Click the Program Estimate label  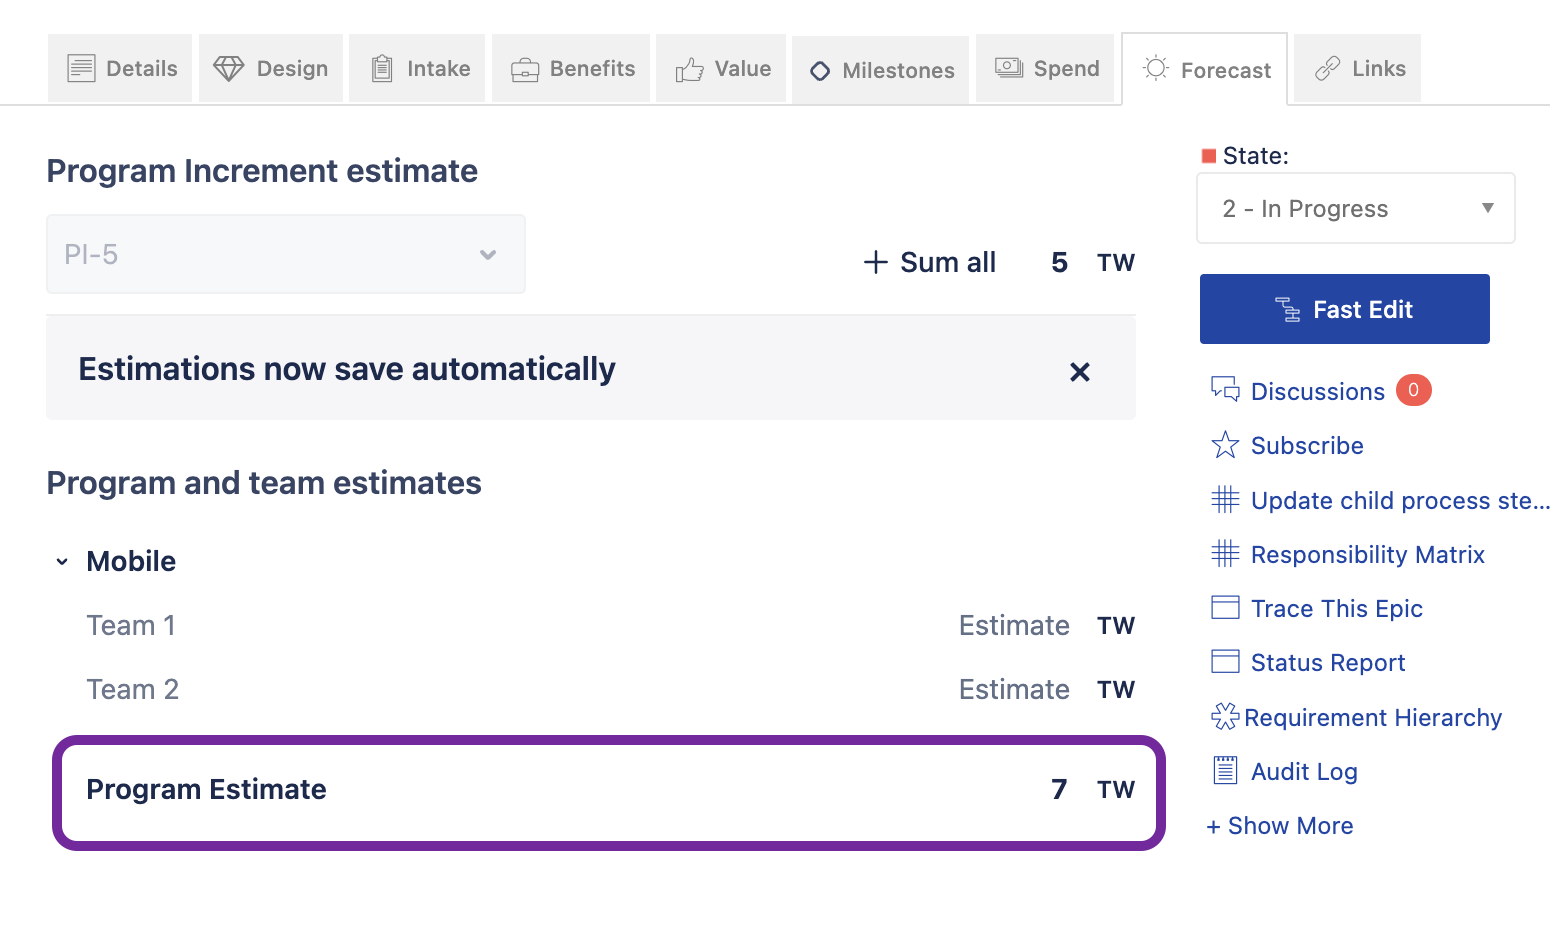pyautogui.click(x=206, y=790)
